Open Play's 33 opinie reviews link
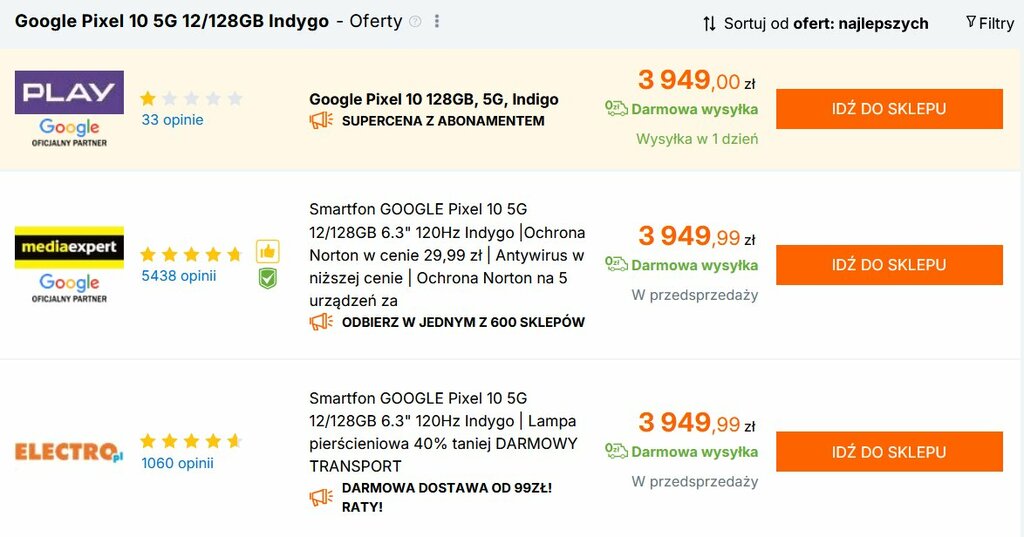This screenshot has width=1024, height=537. 172,120
